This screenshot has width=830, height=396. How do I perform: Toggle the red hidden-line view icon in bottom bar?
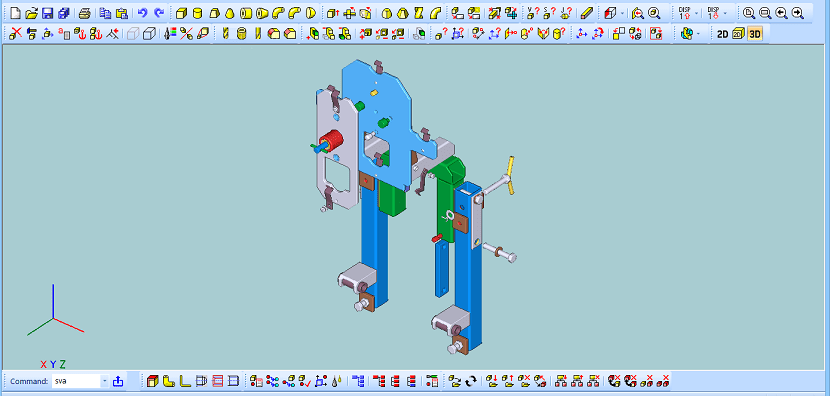(217, 381)
